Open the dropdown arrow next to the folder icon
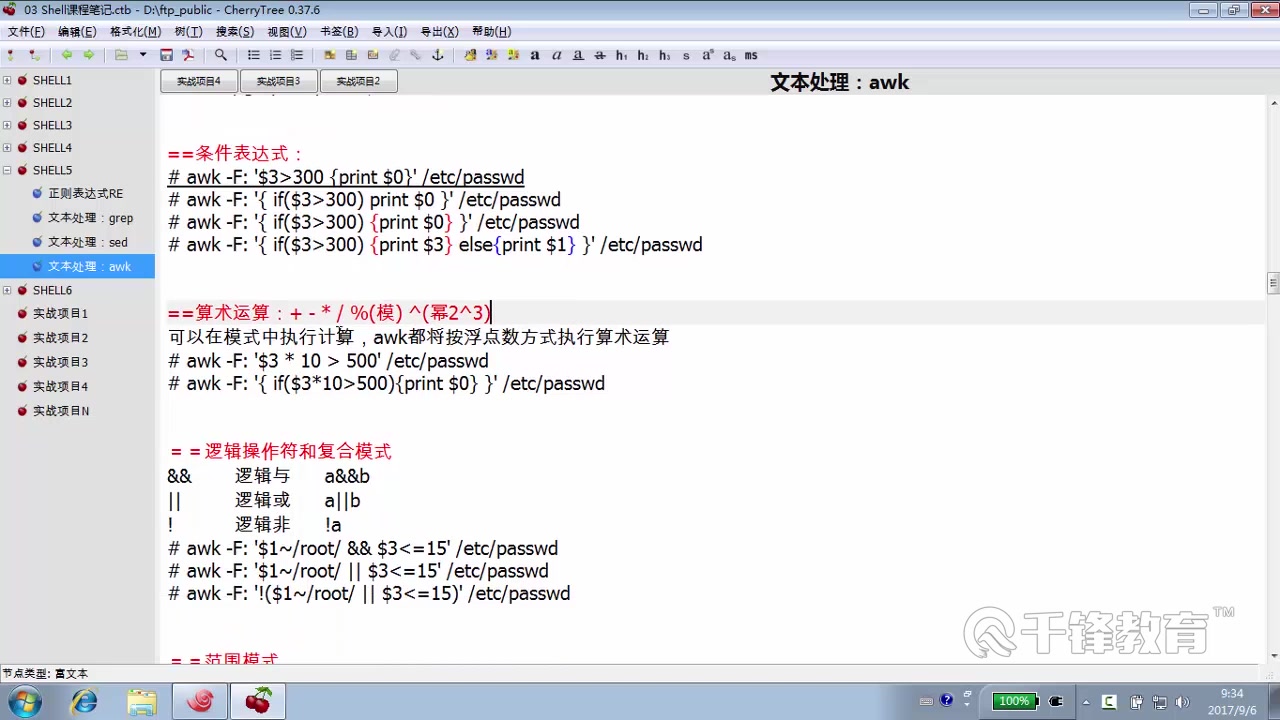The height and width of the screenshot is (720, 1280). tap(142, 55)
